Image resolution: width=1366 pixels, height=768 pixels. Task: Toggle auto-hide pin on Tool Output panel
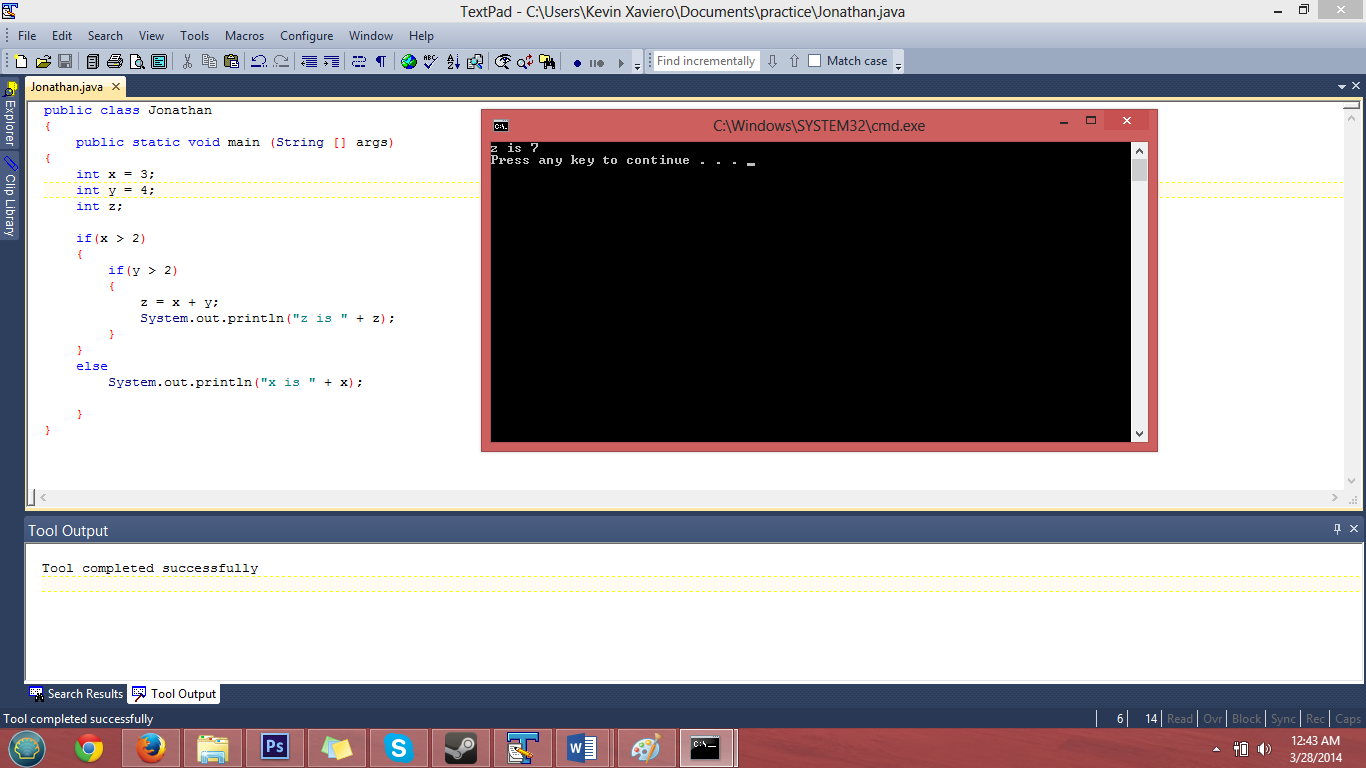(x=1338, y=529)
